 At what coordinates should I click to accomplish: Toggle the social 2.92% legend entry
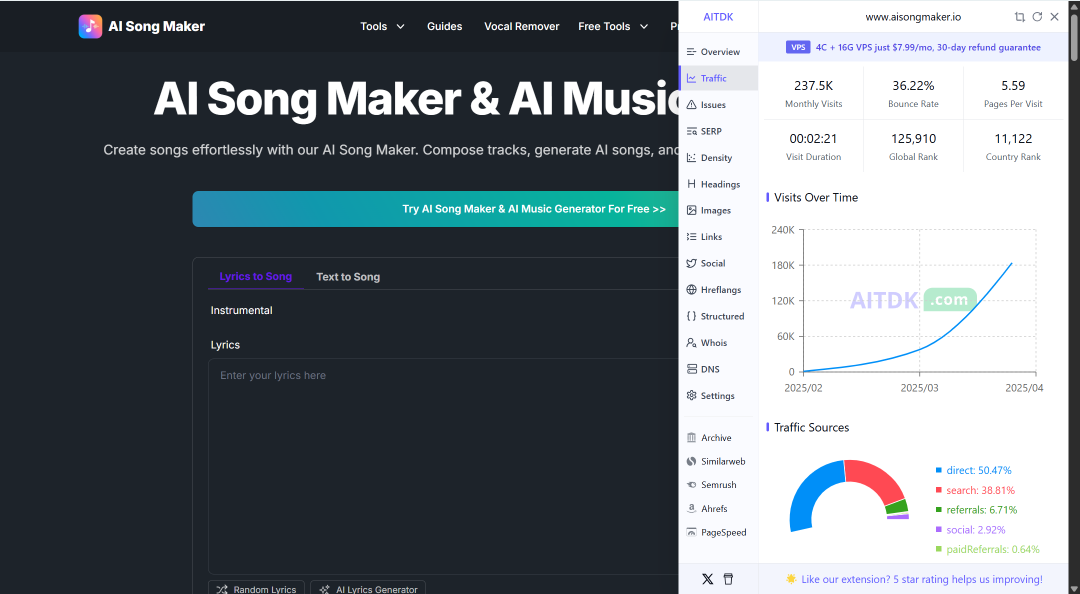tap(970, 530)
